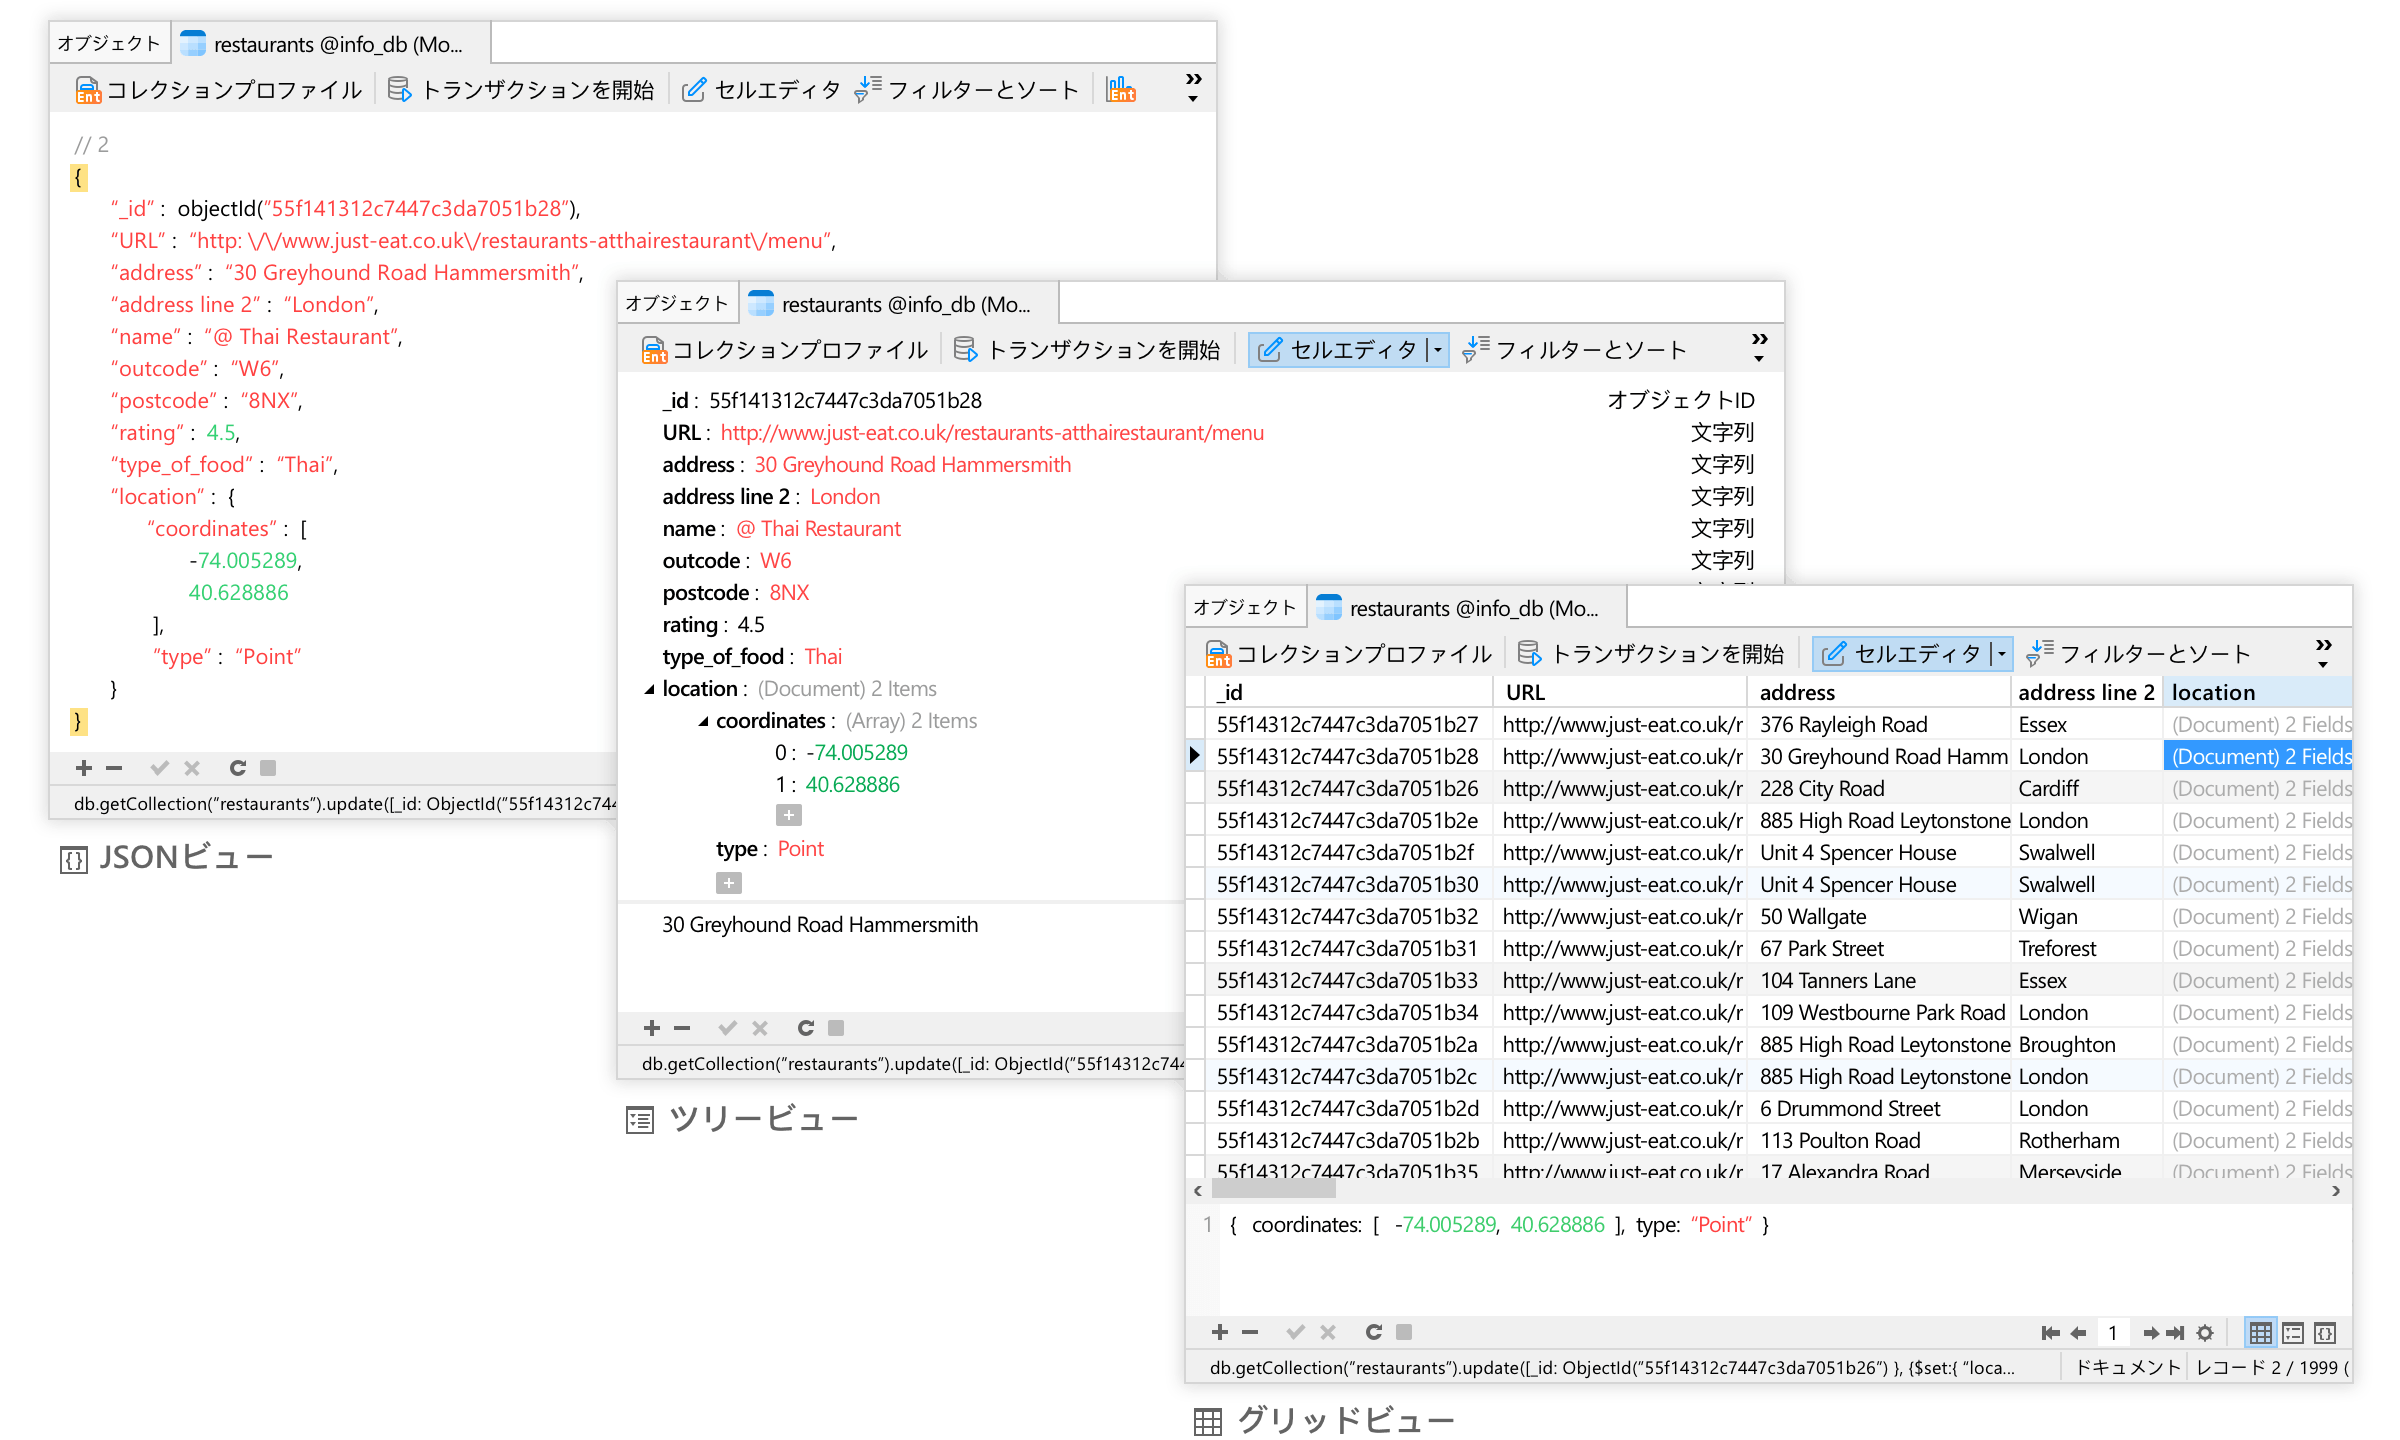Go to first page of records
The height and width of the screenshot is (1440, 2400).
point(2050,1333)
